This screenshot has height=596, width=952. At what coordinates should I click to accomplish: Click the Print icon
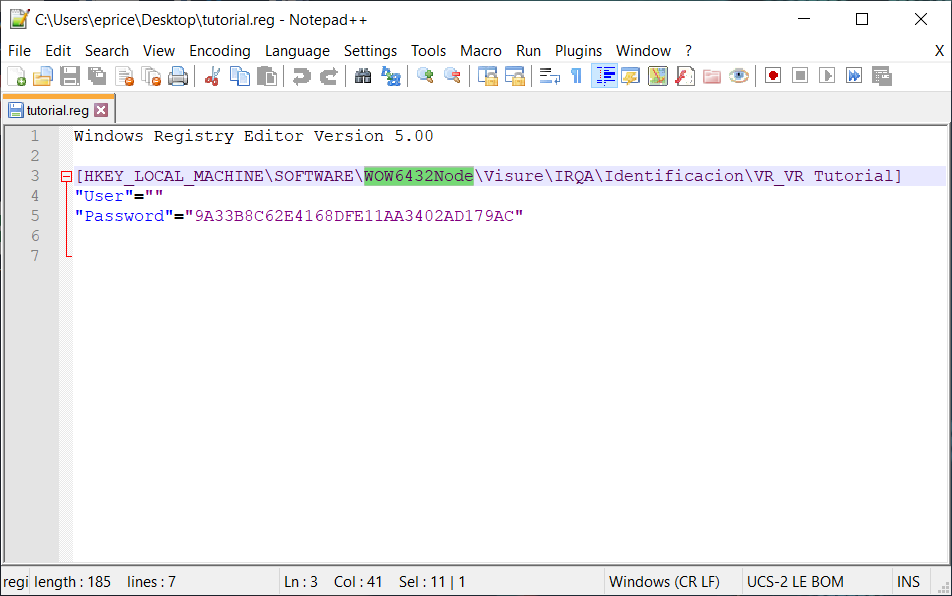(x=178, y=76)
